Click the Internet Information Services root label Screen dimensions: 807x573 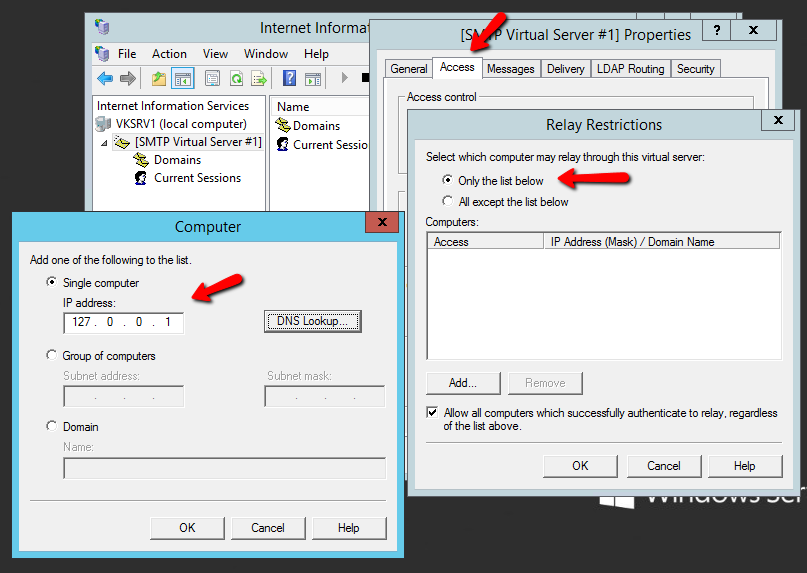click(x=173, y=106)
